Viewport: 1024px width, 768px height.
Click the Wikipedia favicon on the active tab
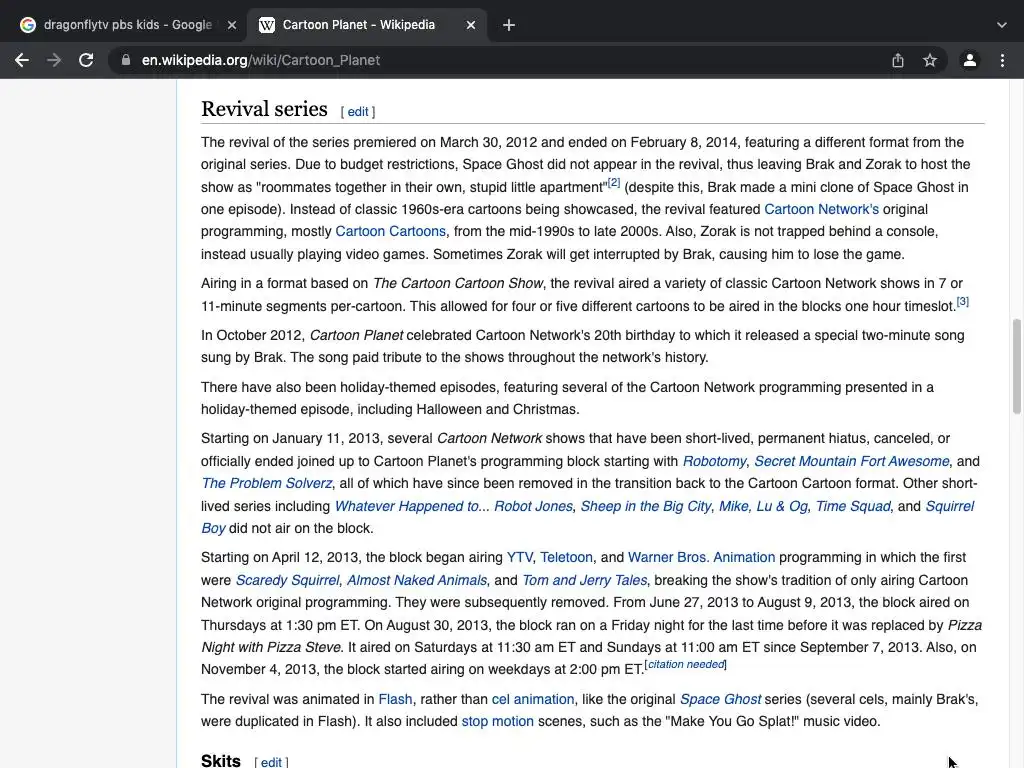coord(266,25)
